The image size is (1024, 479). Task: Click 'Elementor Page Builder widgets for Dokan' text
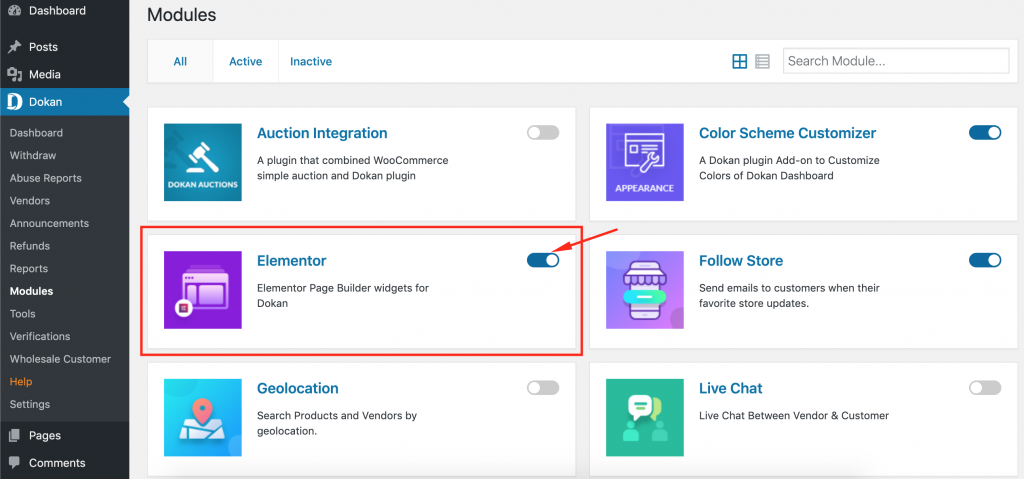click(x=343, y=295)
